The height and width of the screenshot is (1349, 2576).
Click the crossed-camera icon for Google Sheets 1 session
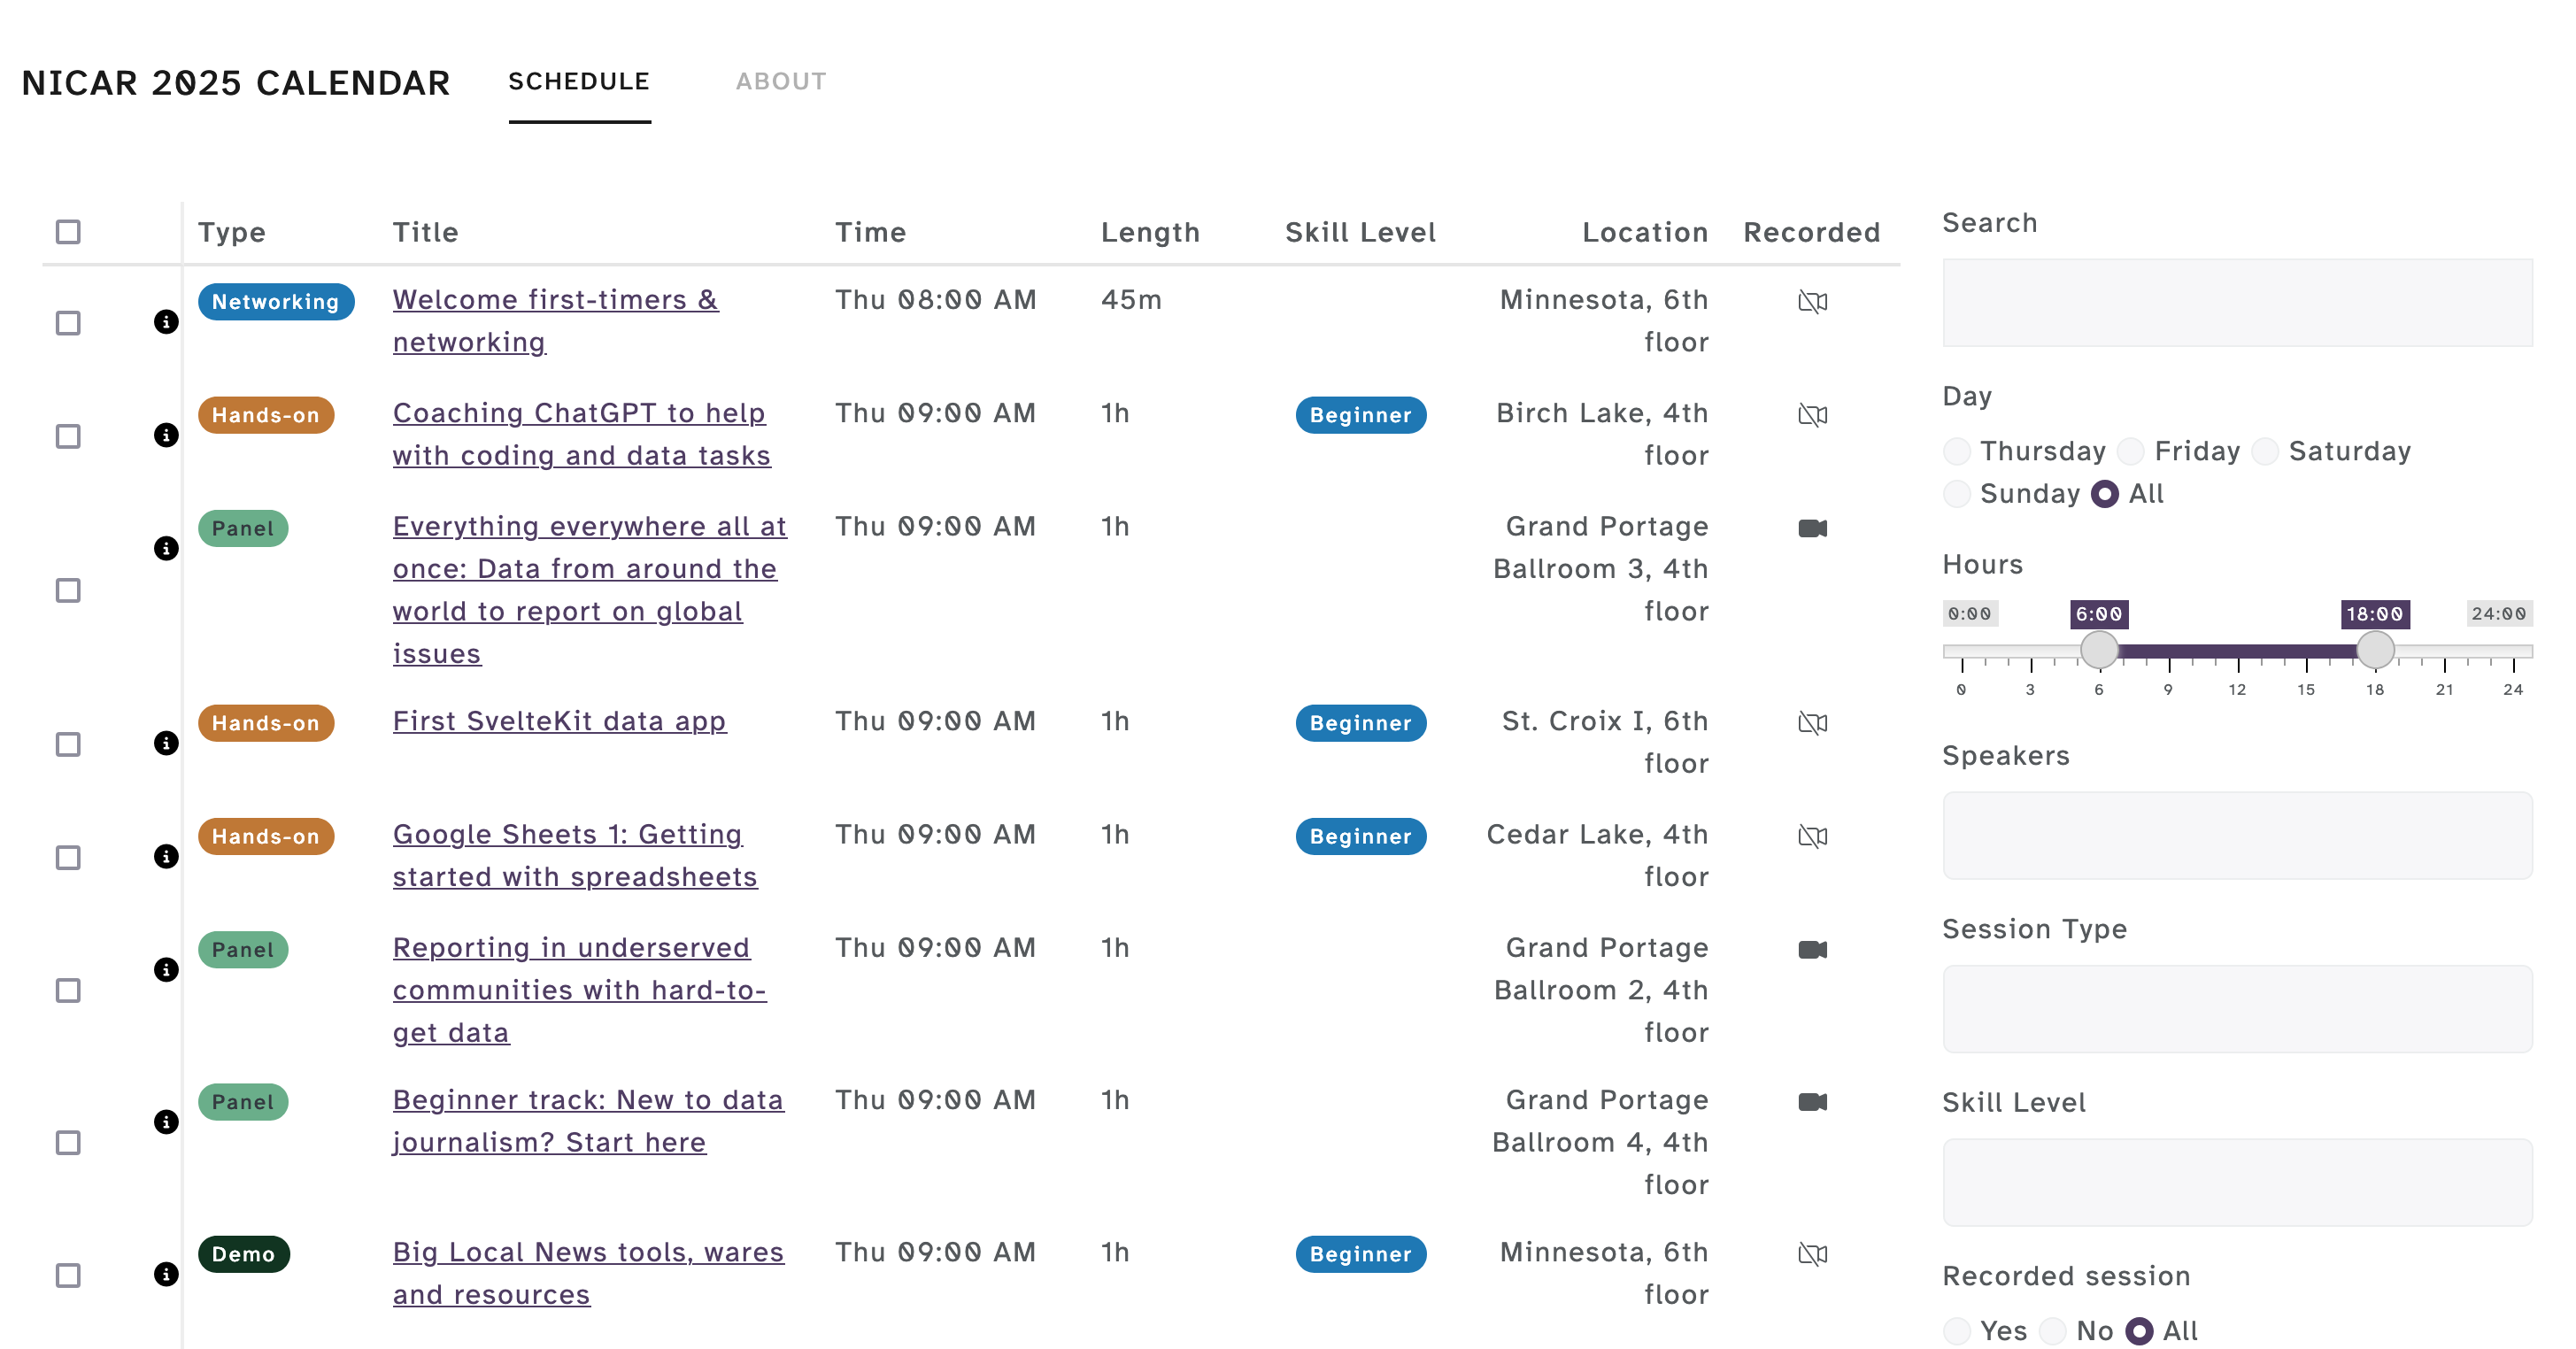point(1813,836)
